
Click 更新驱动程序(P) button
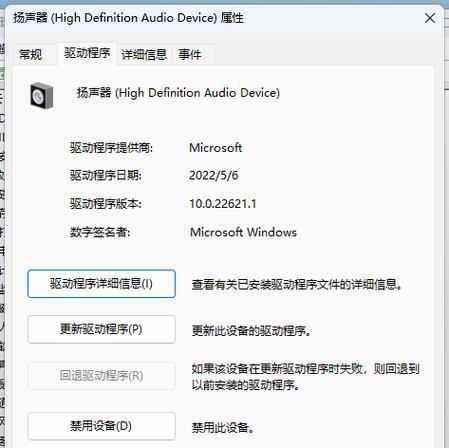pyautogui.click(x=101, y=330)
